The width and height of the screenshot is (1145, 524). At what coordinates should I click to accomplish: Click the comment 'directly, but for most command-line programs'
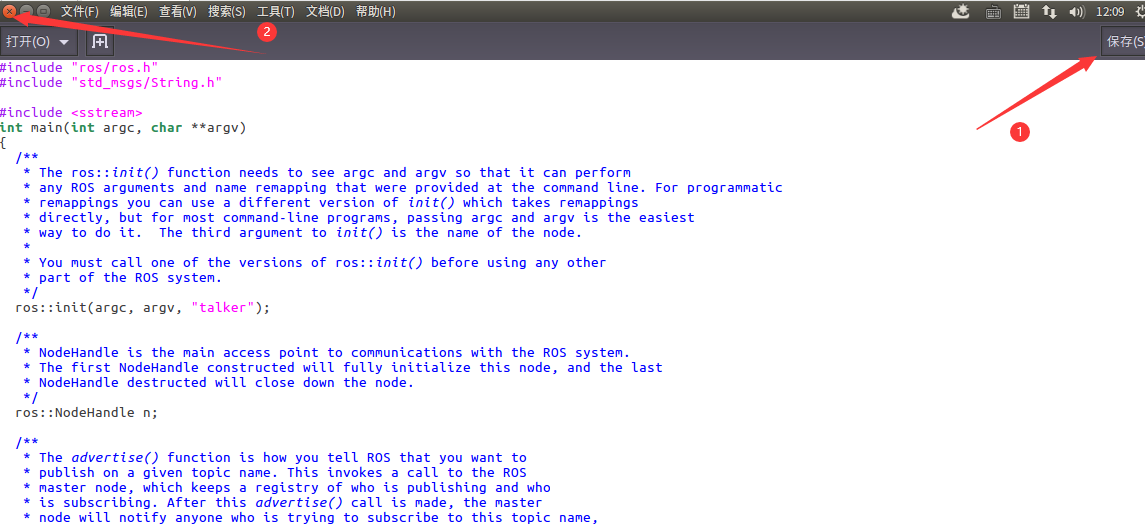(358, 217)
